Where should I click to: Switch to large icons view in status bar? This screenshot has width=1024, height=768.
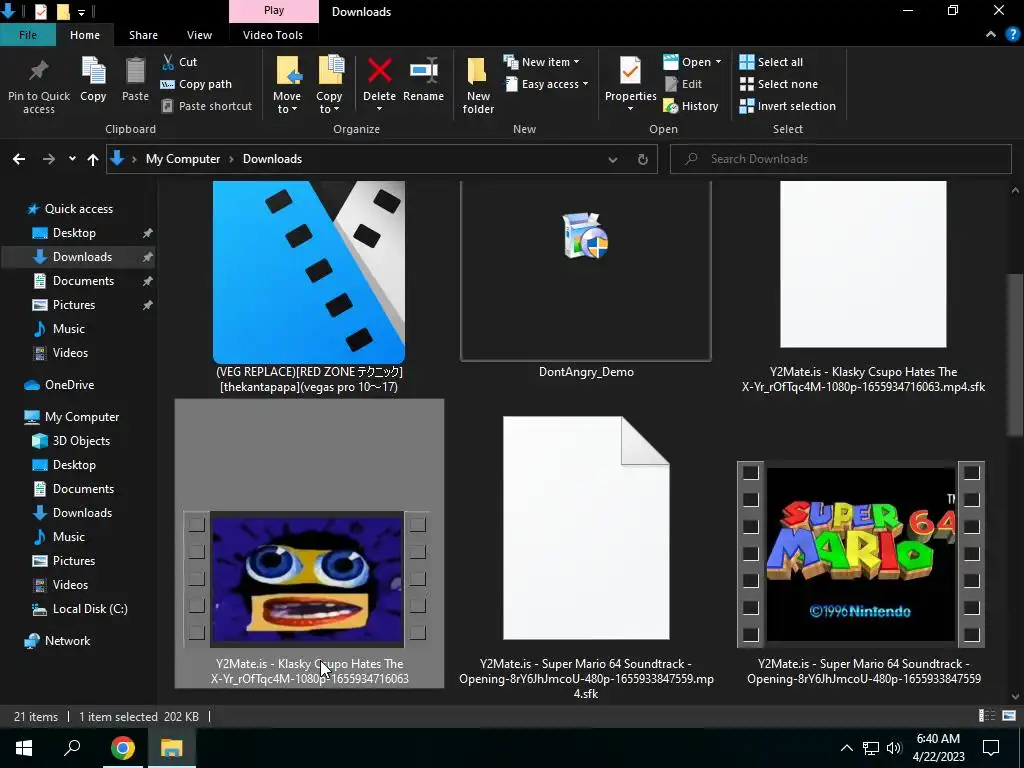pyautogui.click(x=1009, y=716)
